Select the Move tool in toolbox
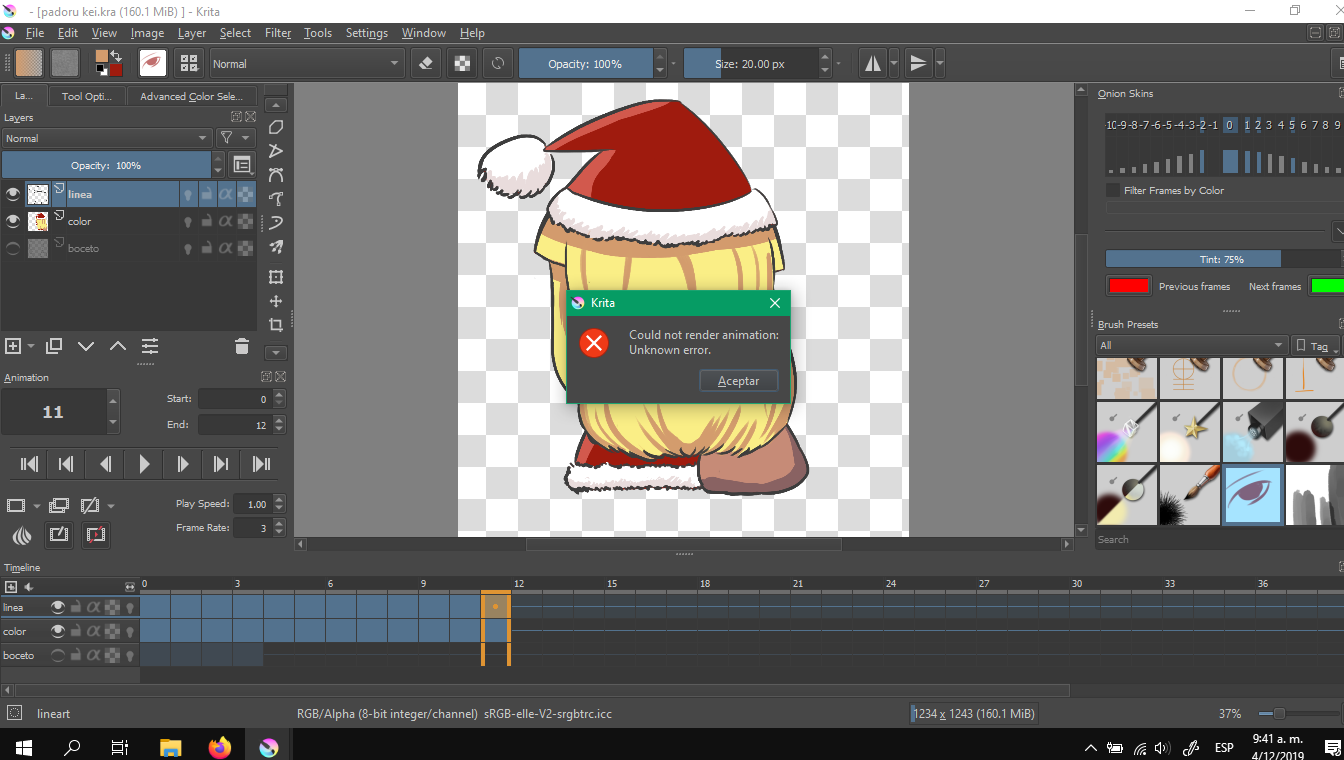 click(x=276, y=301)
